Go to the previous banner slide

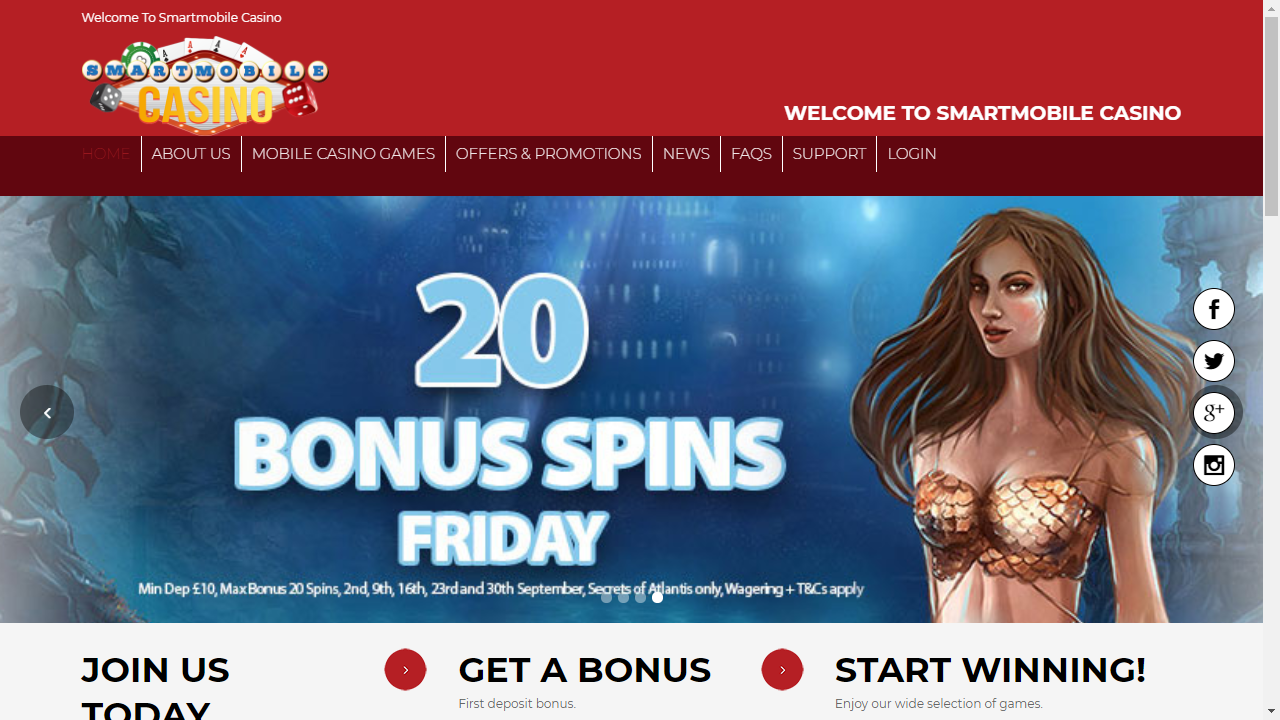47,412
